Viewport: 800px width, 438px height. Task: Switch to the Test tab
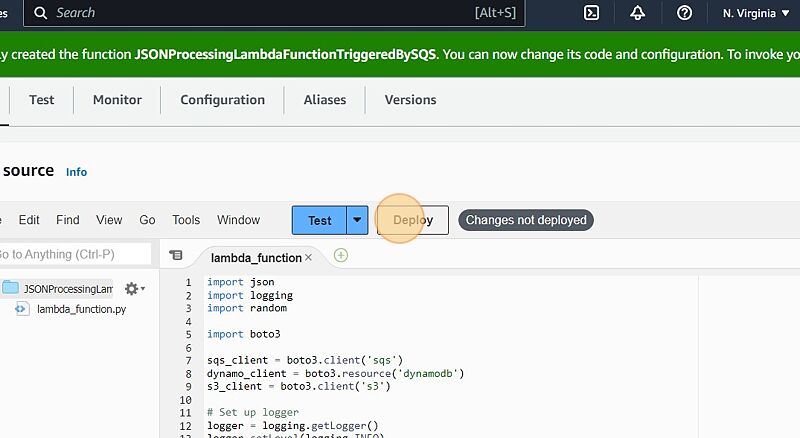41,100
